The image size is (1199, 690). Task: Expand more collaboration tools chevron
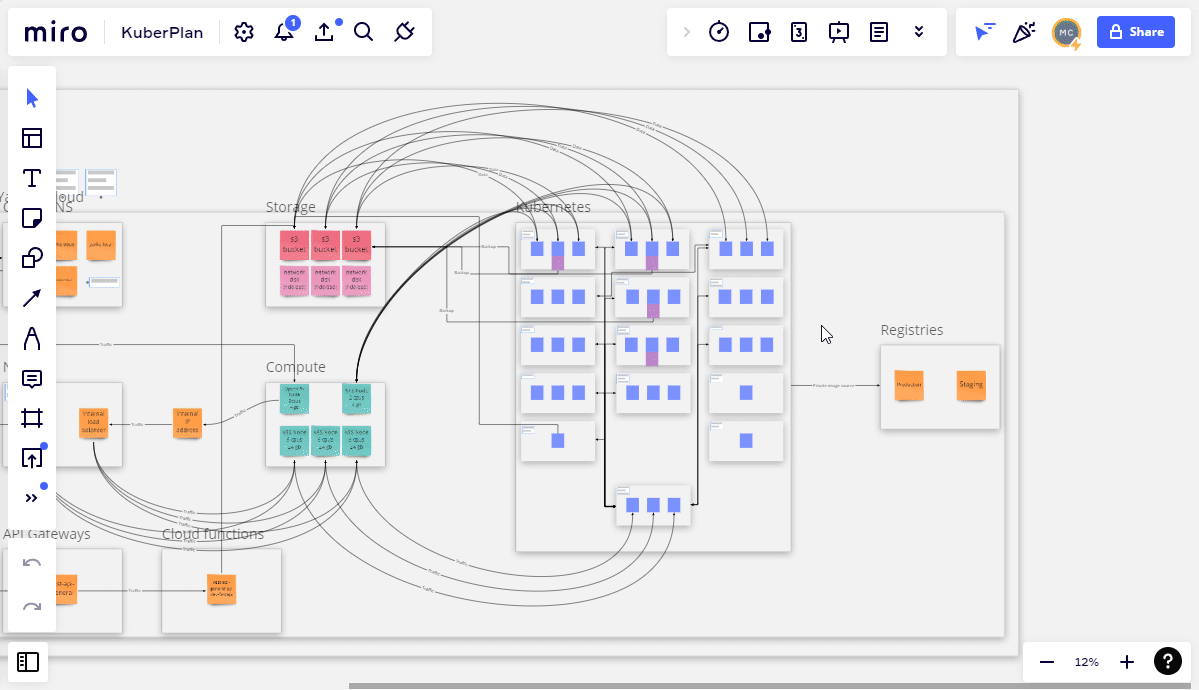[919, 32]
